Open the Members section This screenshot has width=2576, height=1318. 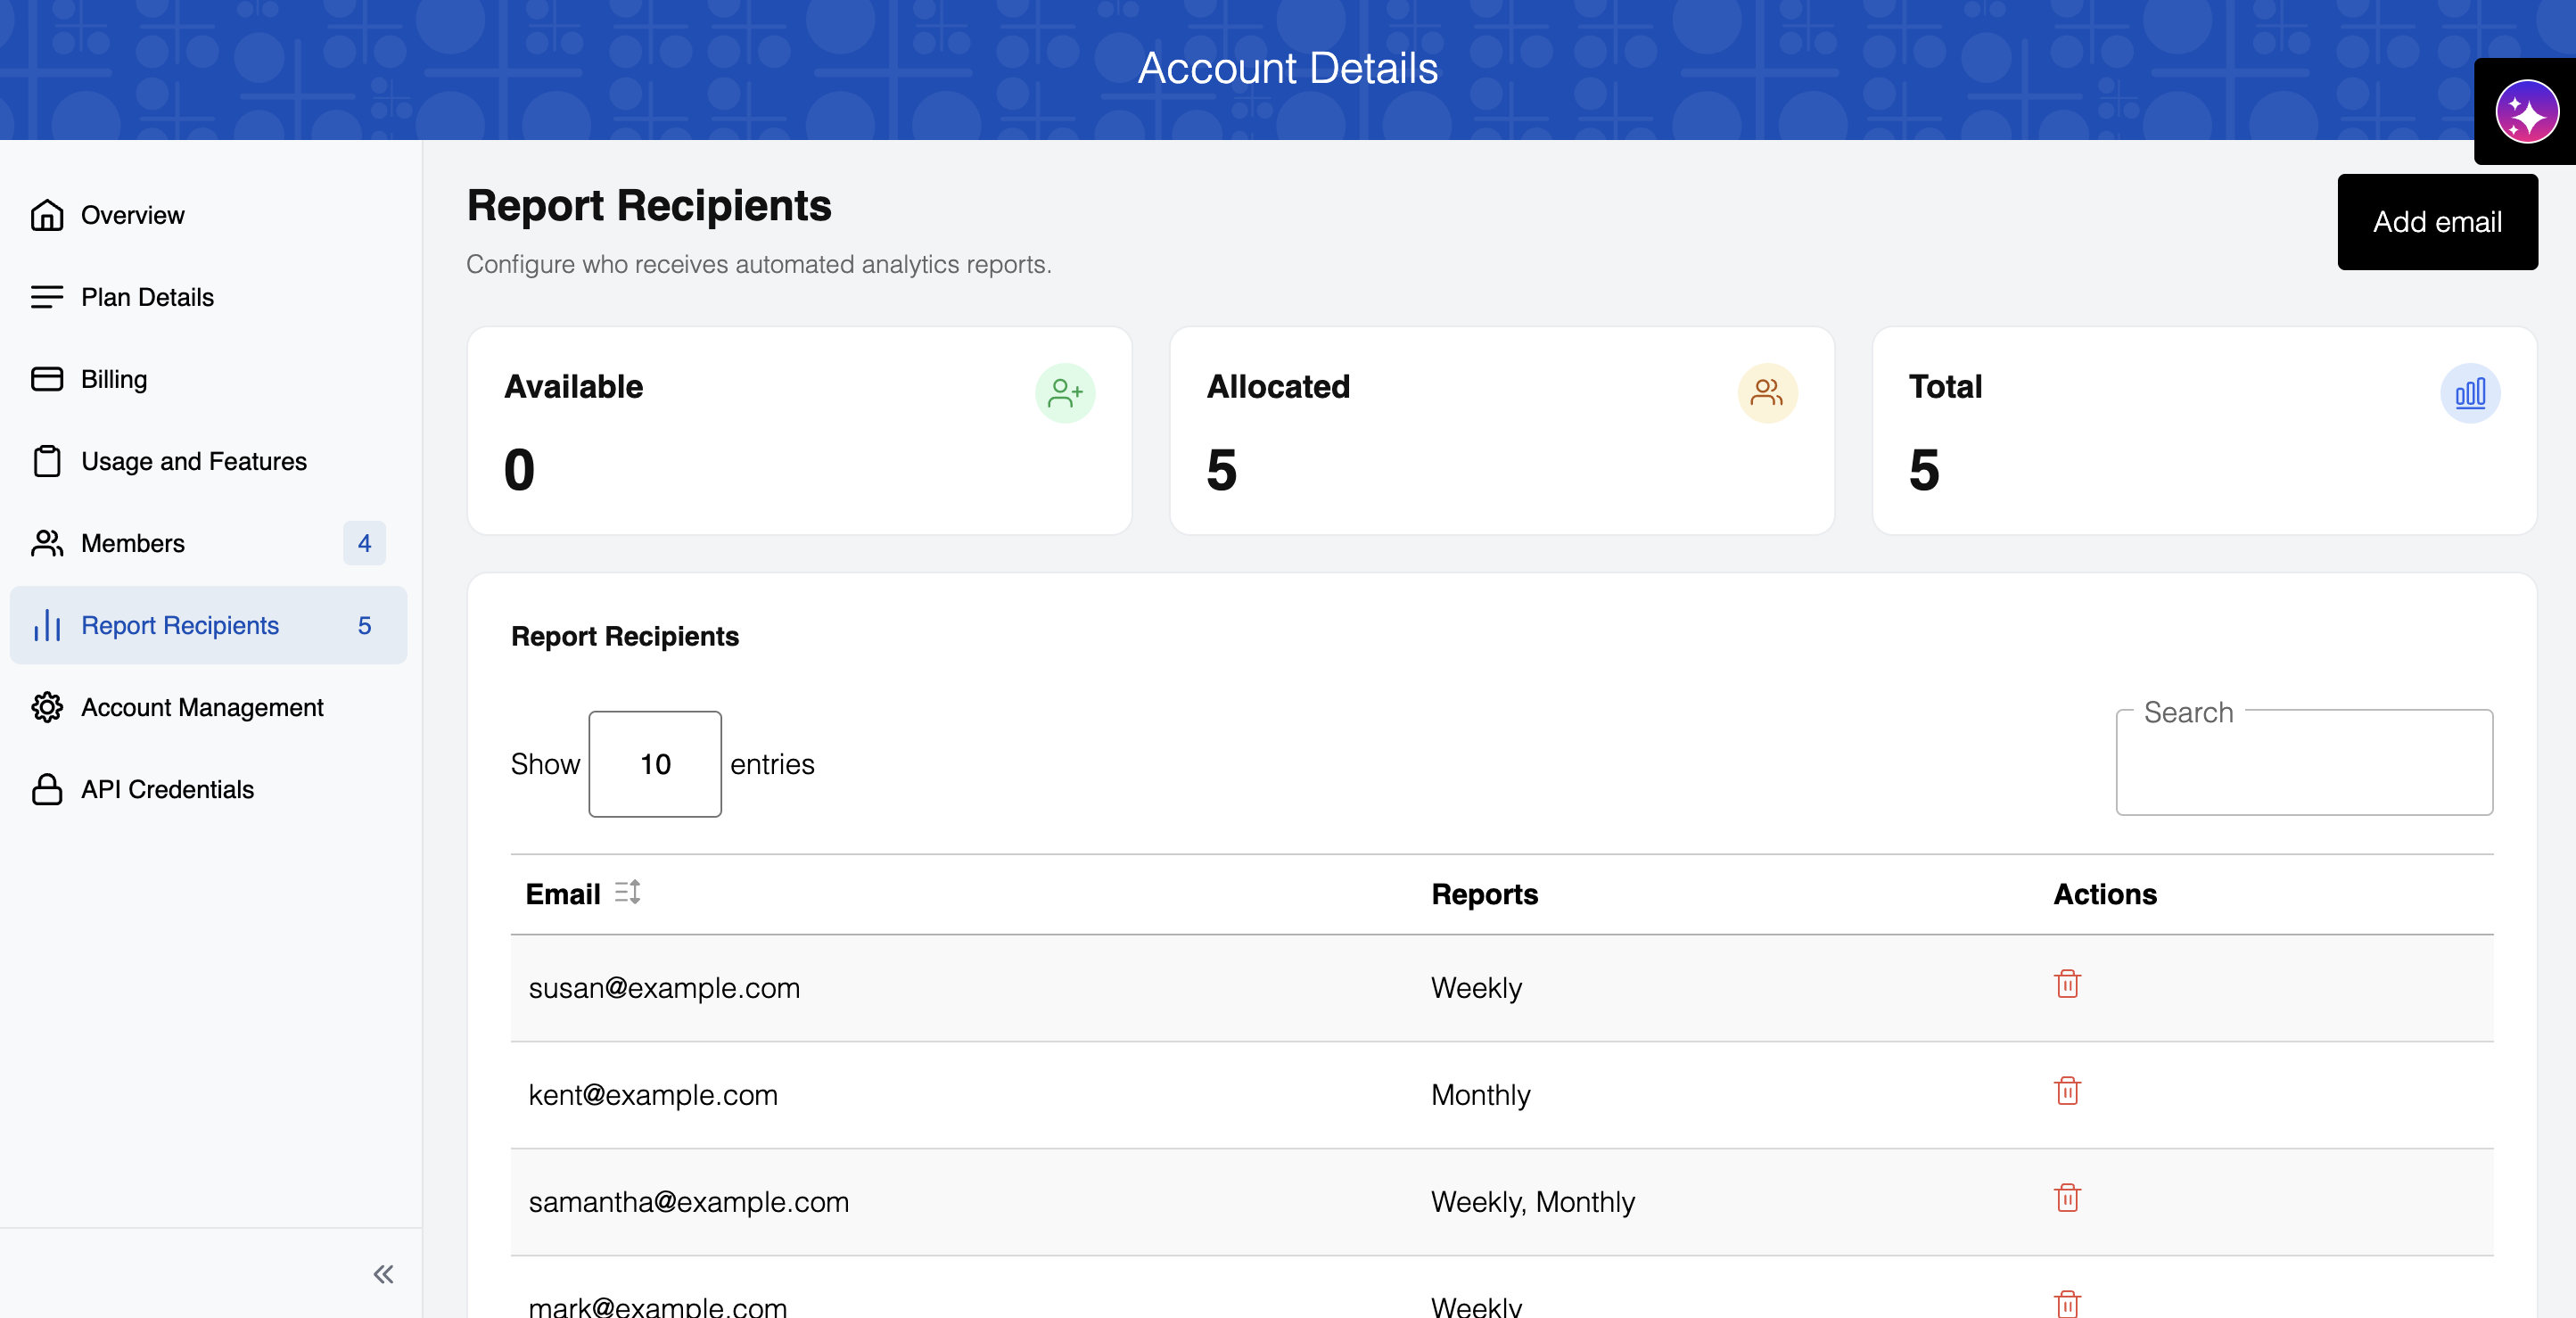click(x=208, y=543)
